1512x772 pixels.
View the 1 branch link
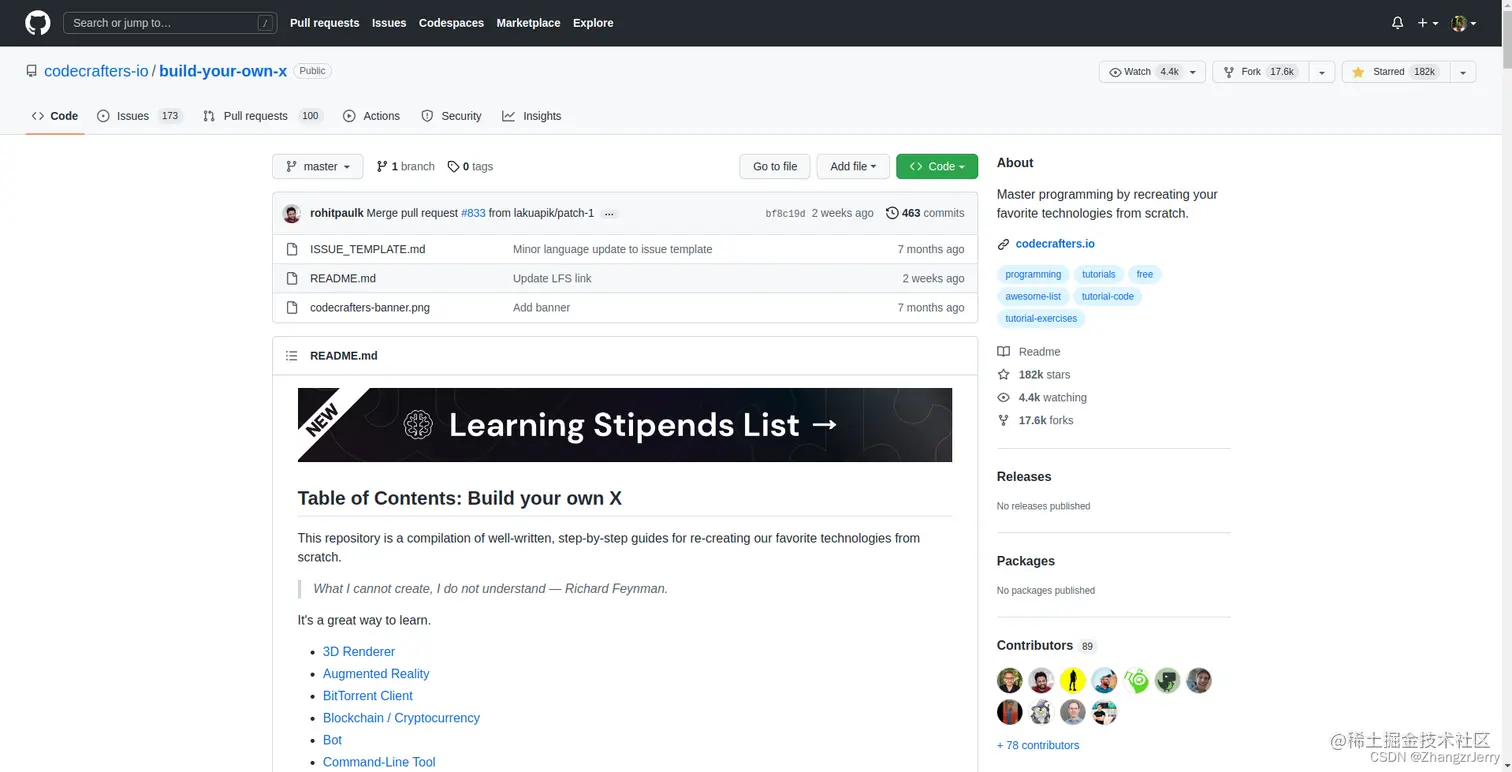coord(405,166)
